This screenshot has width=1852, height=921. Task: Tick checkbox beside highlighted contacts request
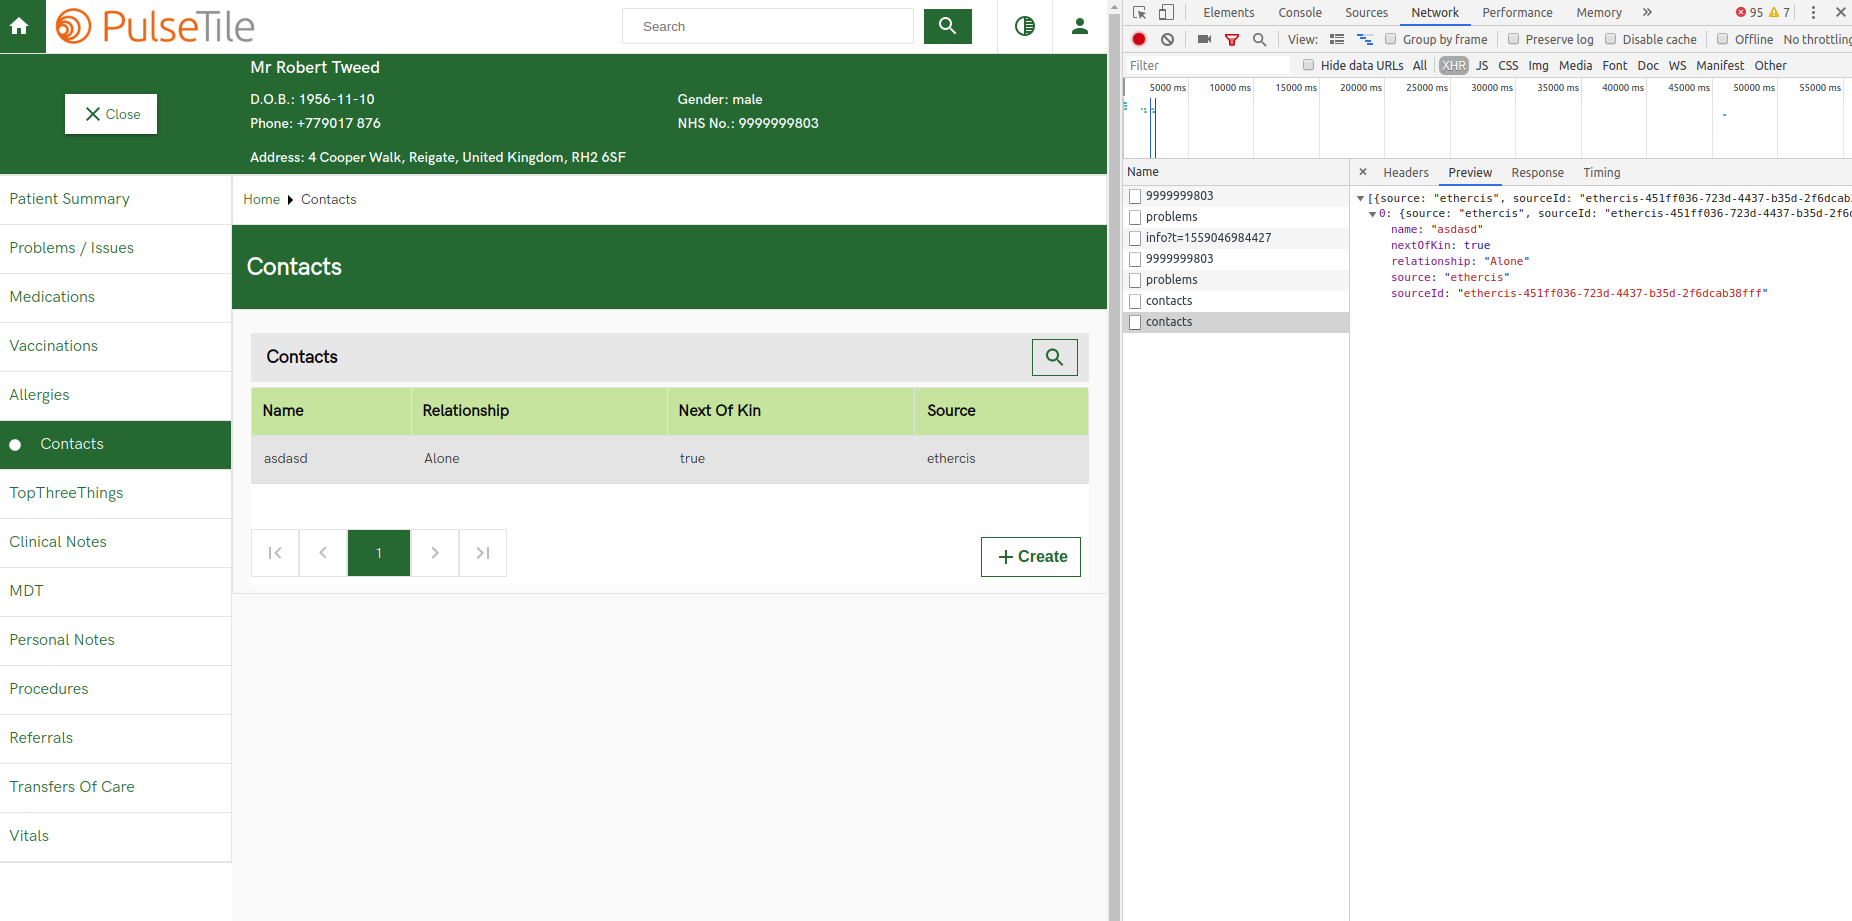(1135, 322)
